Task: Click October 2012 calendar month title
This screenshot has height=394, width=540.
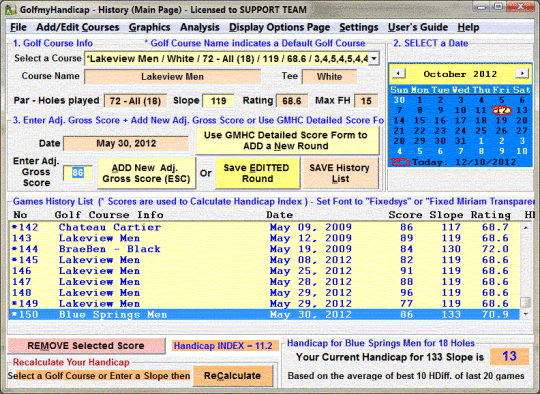Action: click(x=460, y=74)
